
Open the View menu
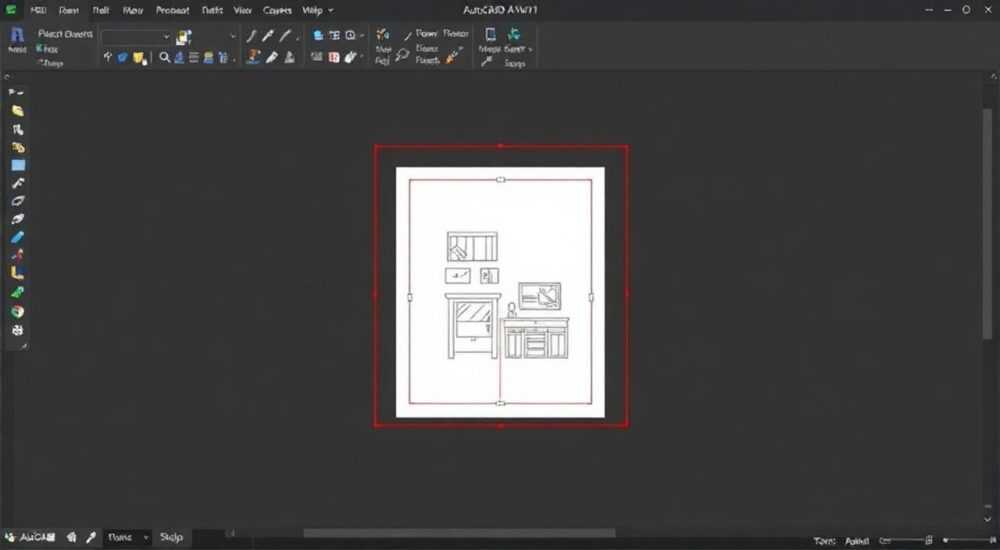(x=242, y=10)
